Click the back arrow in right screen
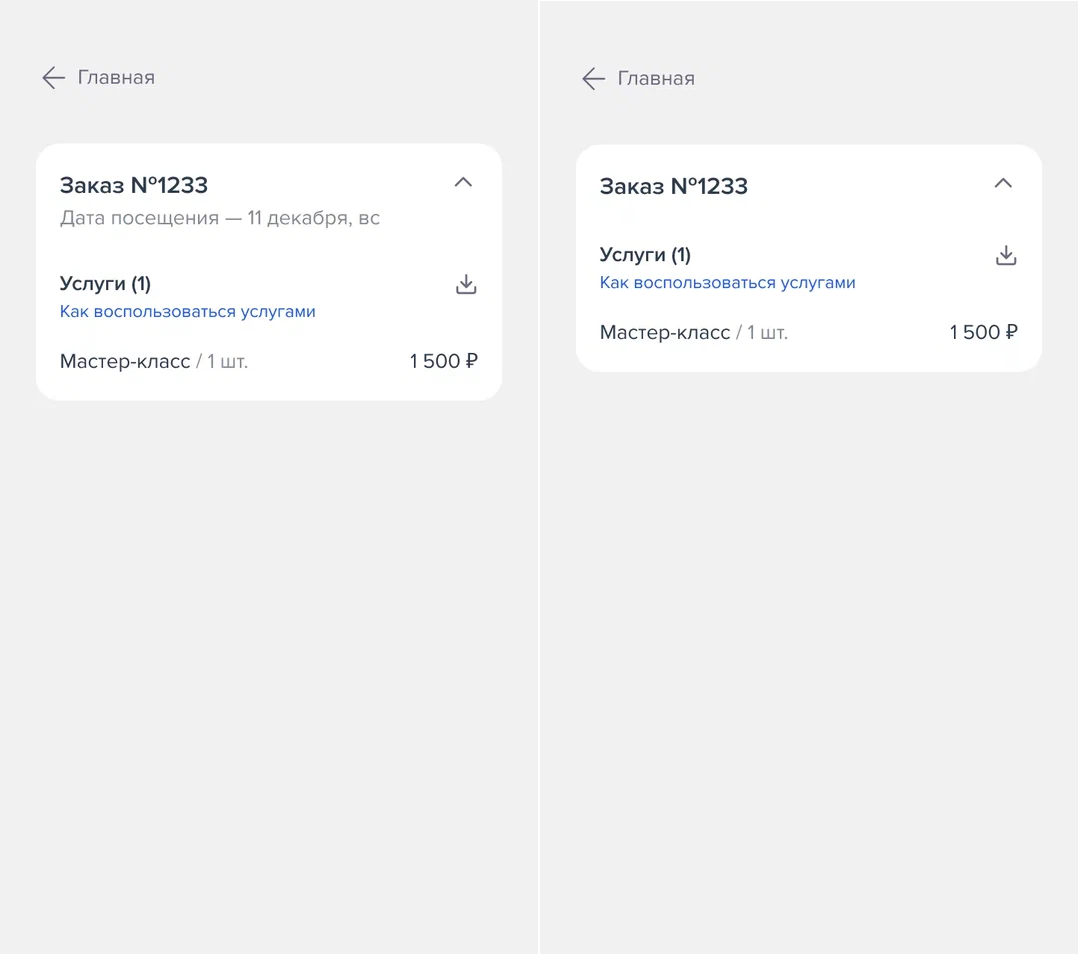 [593, 79]
